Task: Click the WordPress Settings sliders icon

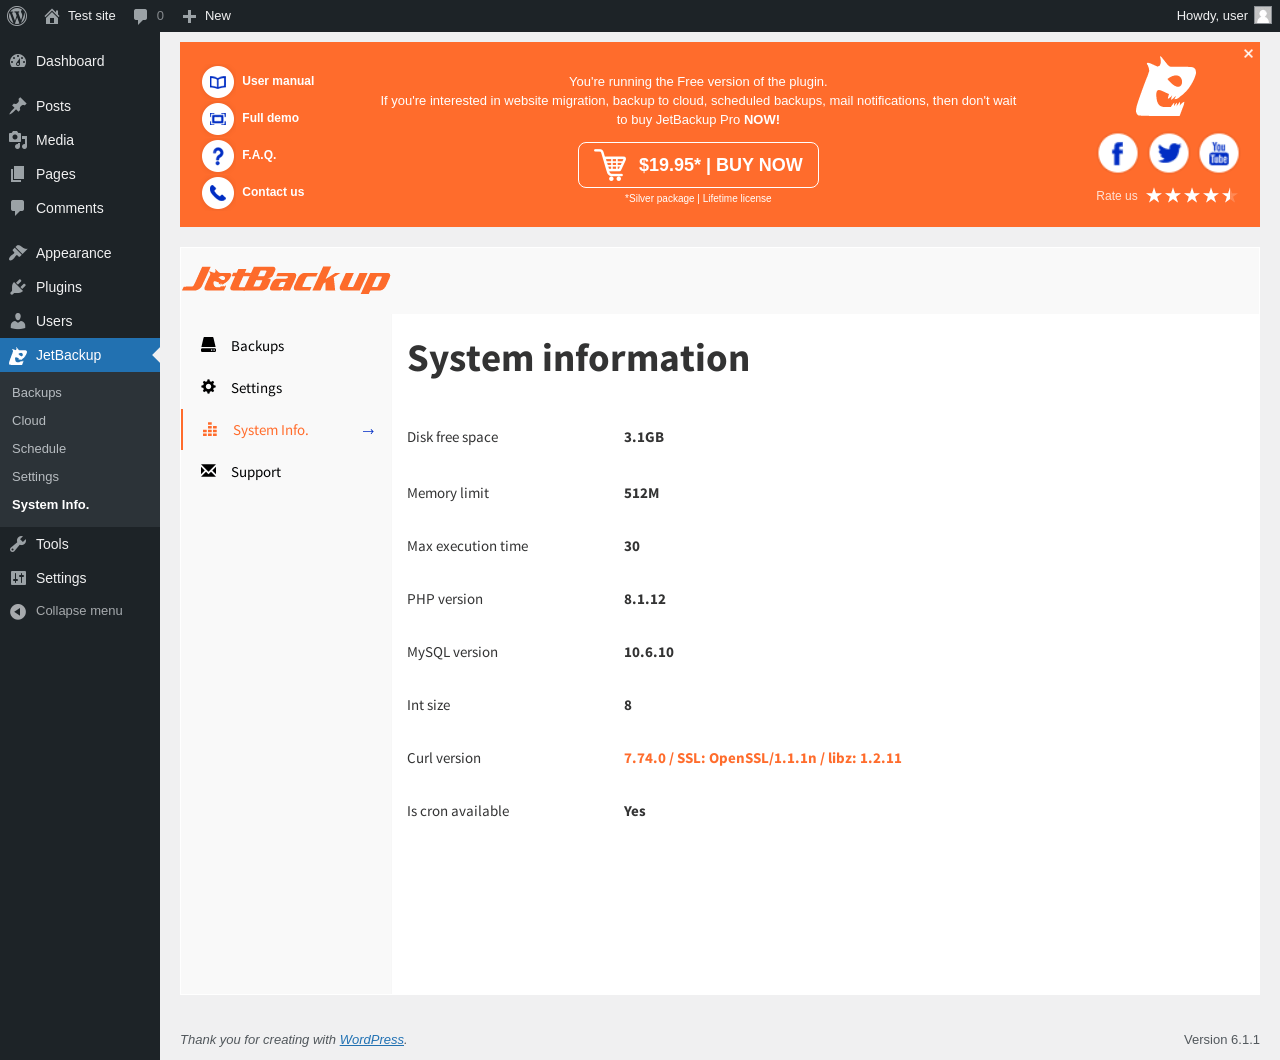Action: 18,578
